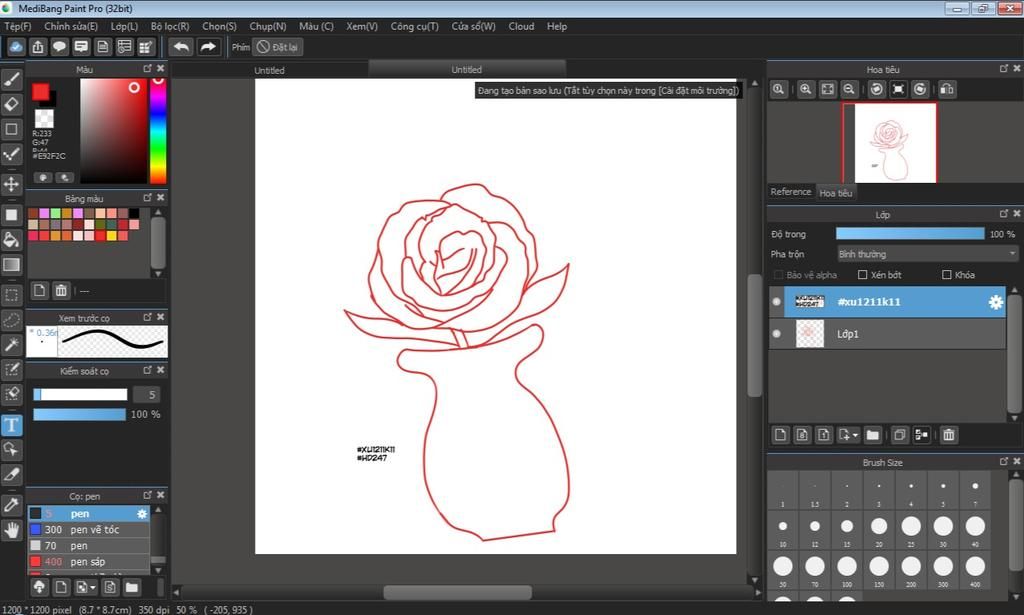Delete the selected layer with trash icon

coord(949,435)
